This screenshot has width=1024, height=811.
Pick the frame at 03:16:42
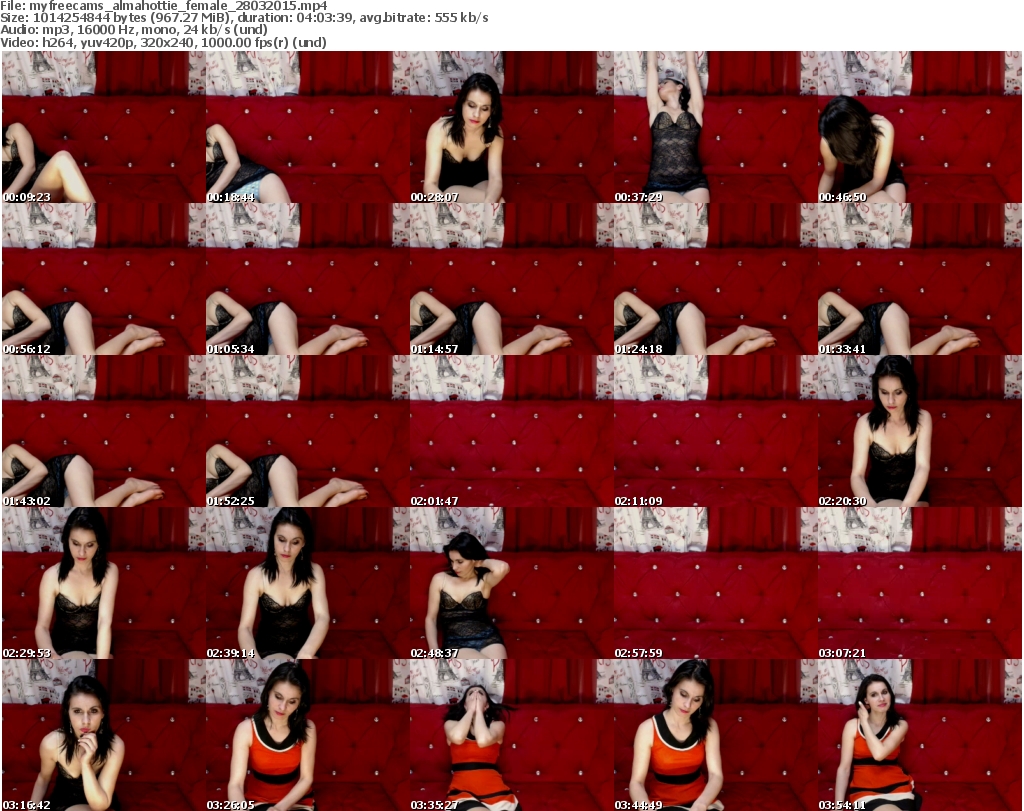[104, 735]
